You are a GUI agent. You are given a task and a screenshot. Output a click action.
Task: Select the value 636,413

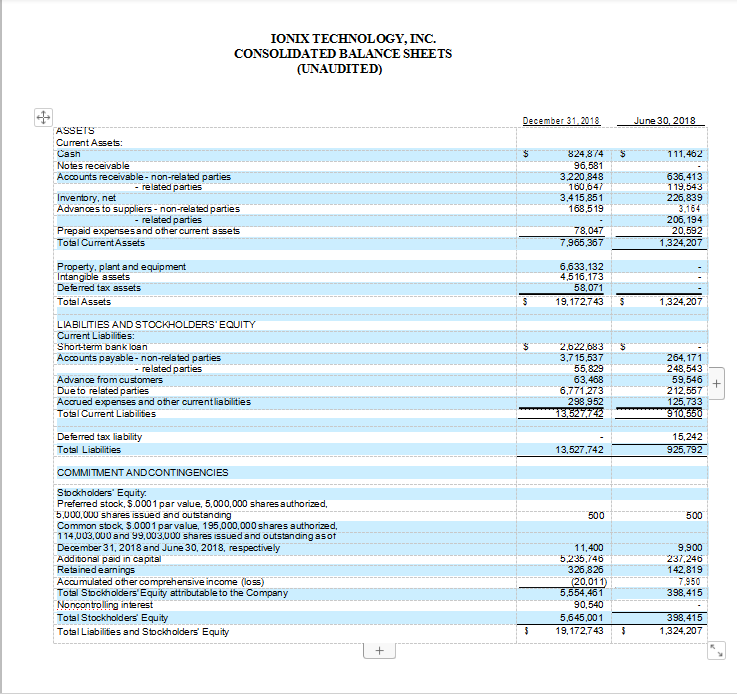click(684, 177)
